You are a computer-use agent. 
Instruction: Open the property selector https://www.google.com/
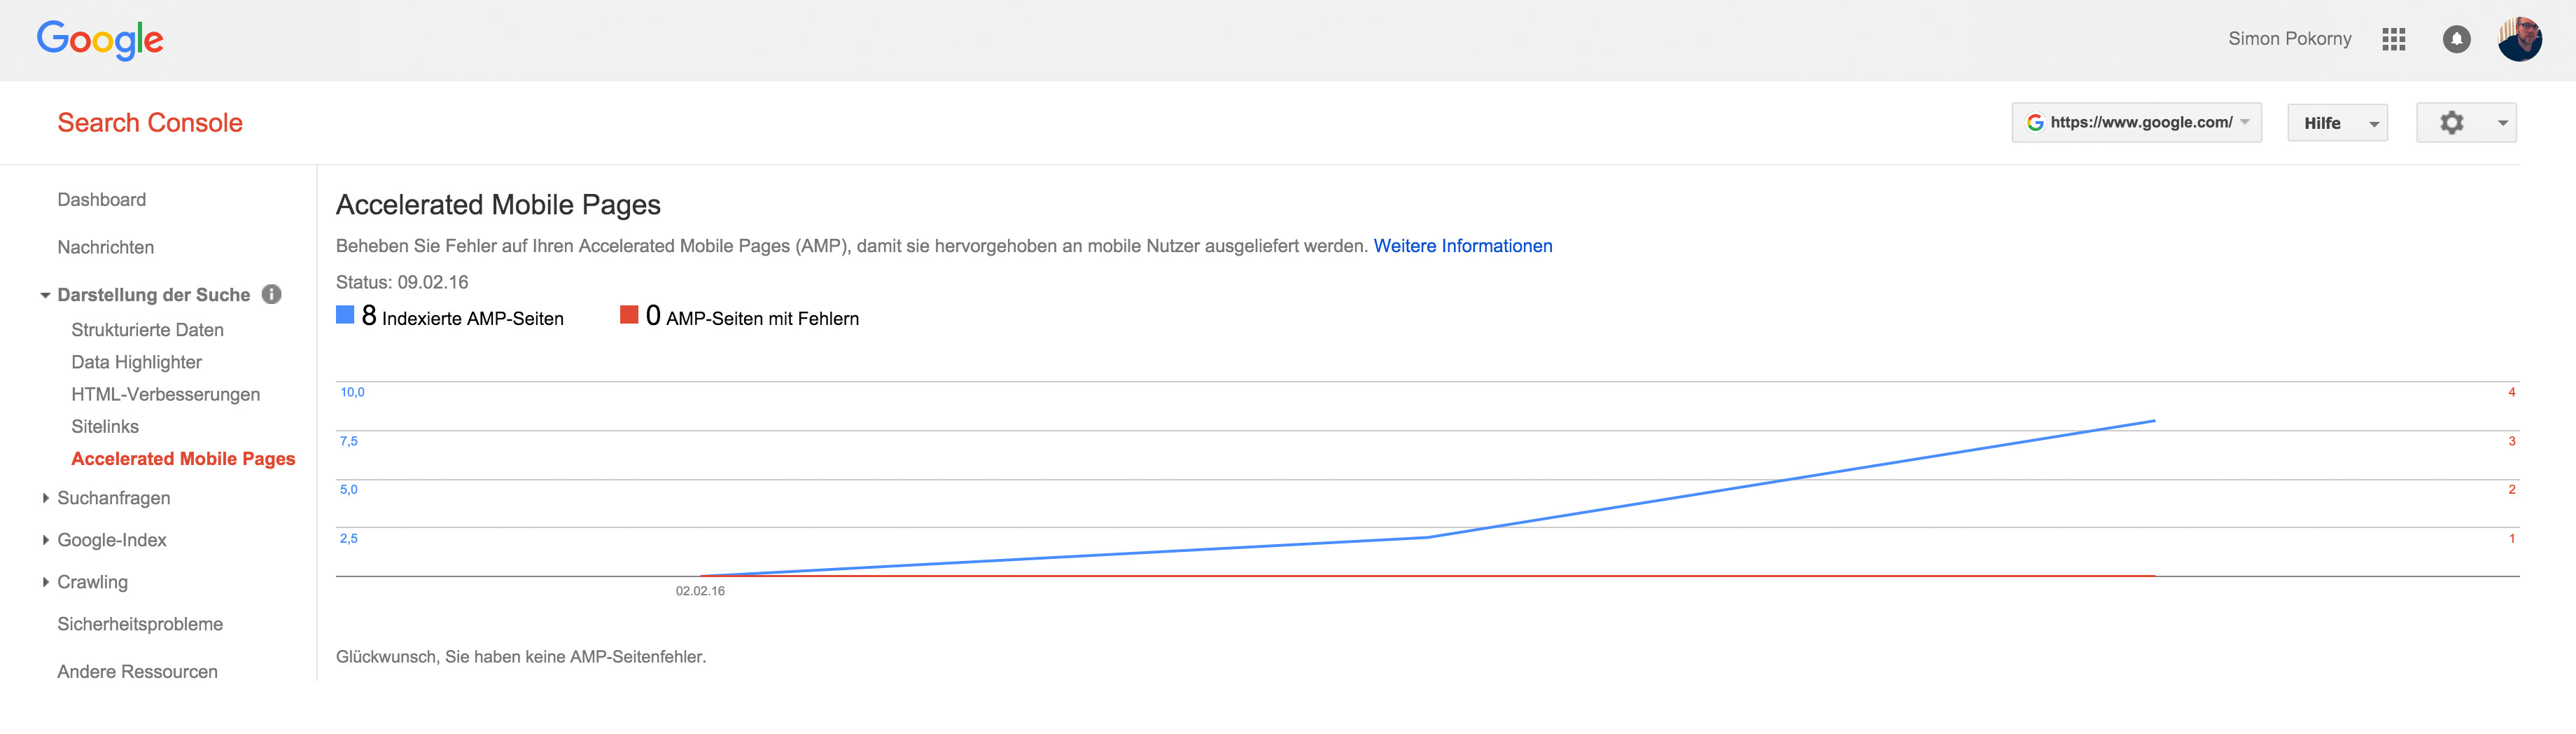pyautogui.click(x=2136, y=123)
